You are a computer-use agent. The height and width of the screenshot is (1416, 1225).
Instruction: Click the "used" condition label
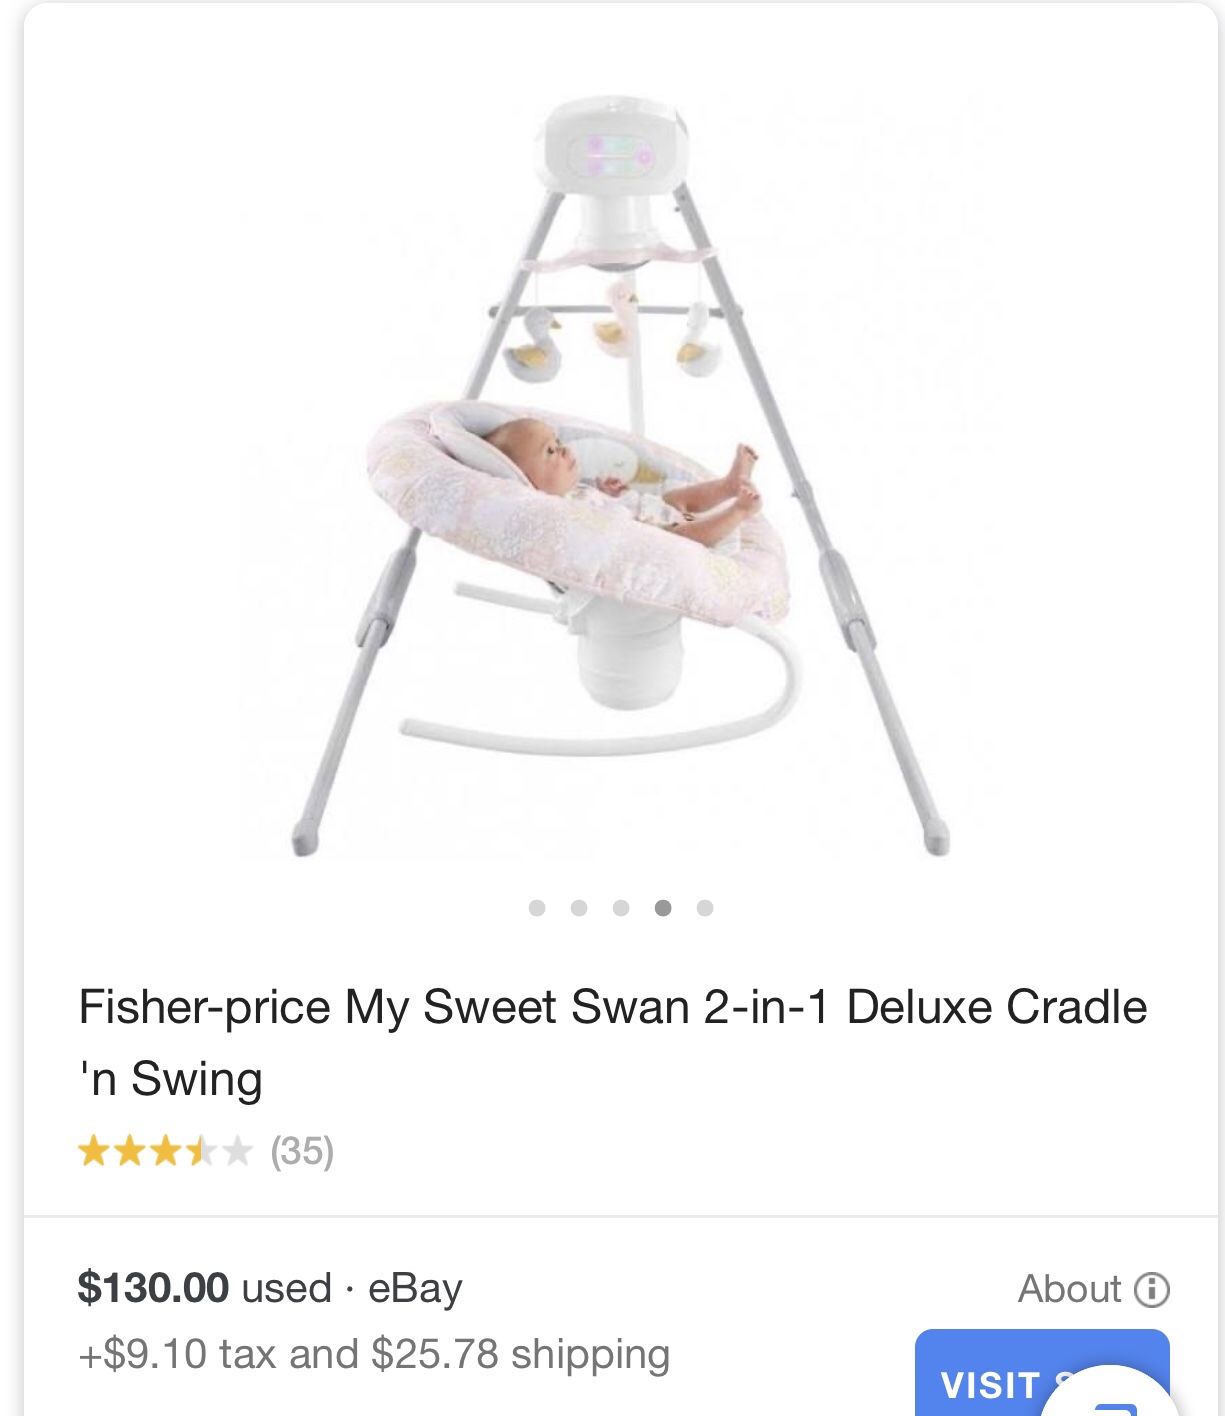point(286,1288)
